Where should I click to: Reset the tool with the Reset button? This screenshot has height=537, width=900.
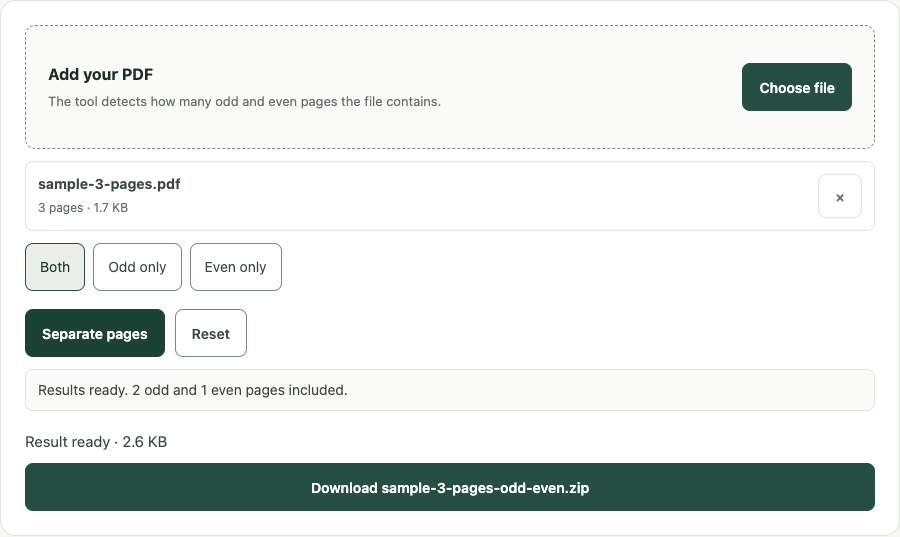[x=211, y=333]
